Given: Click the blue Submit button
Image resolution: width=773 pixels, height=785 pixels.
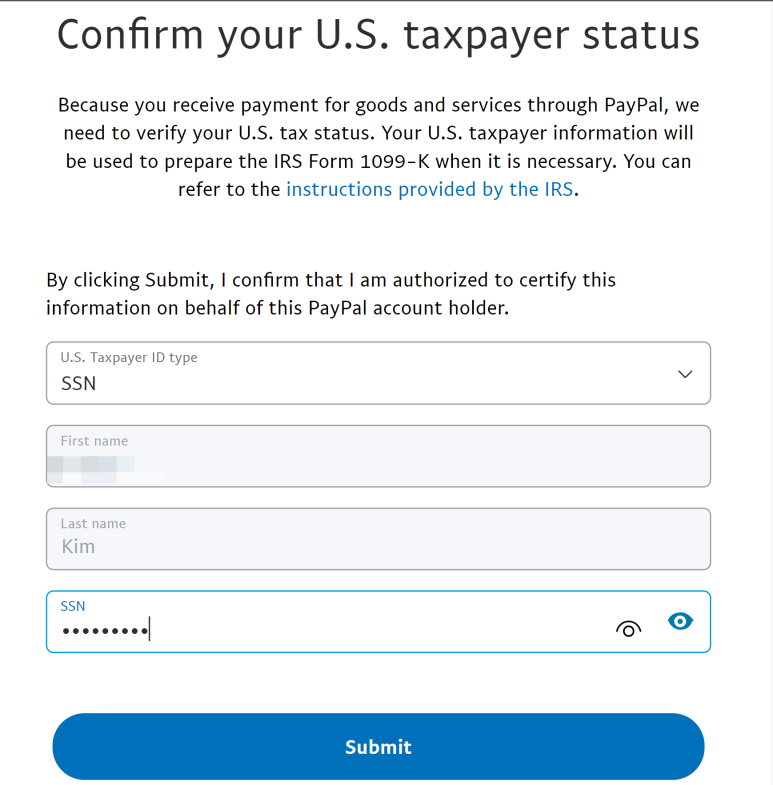Looking at the screenshot, I should point(378,746).
